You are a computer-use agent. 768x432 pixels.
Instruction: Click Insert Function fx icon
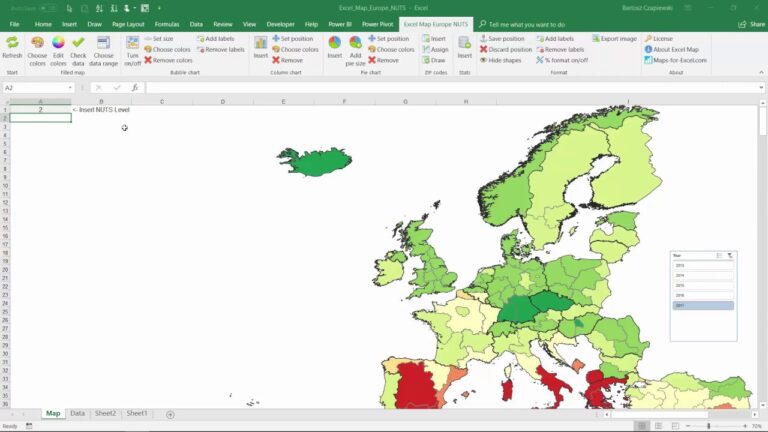click(x=135, y=88)
